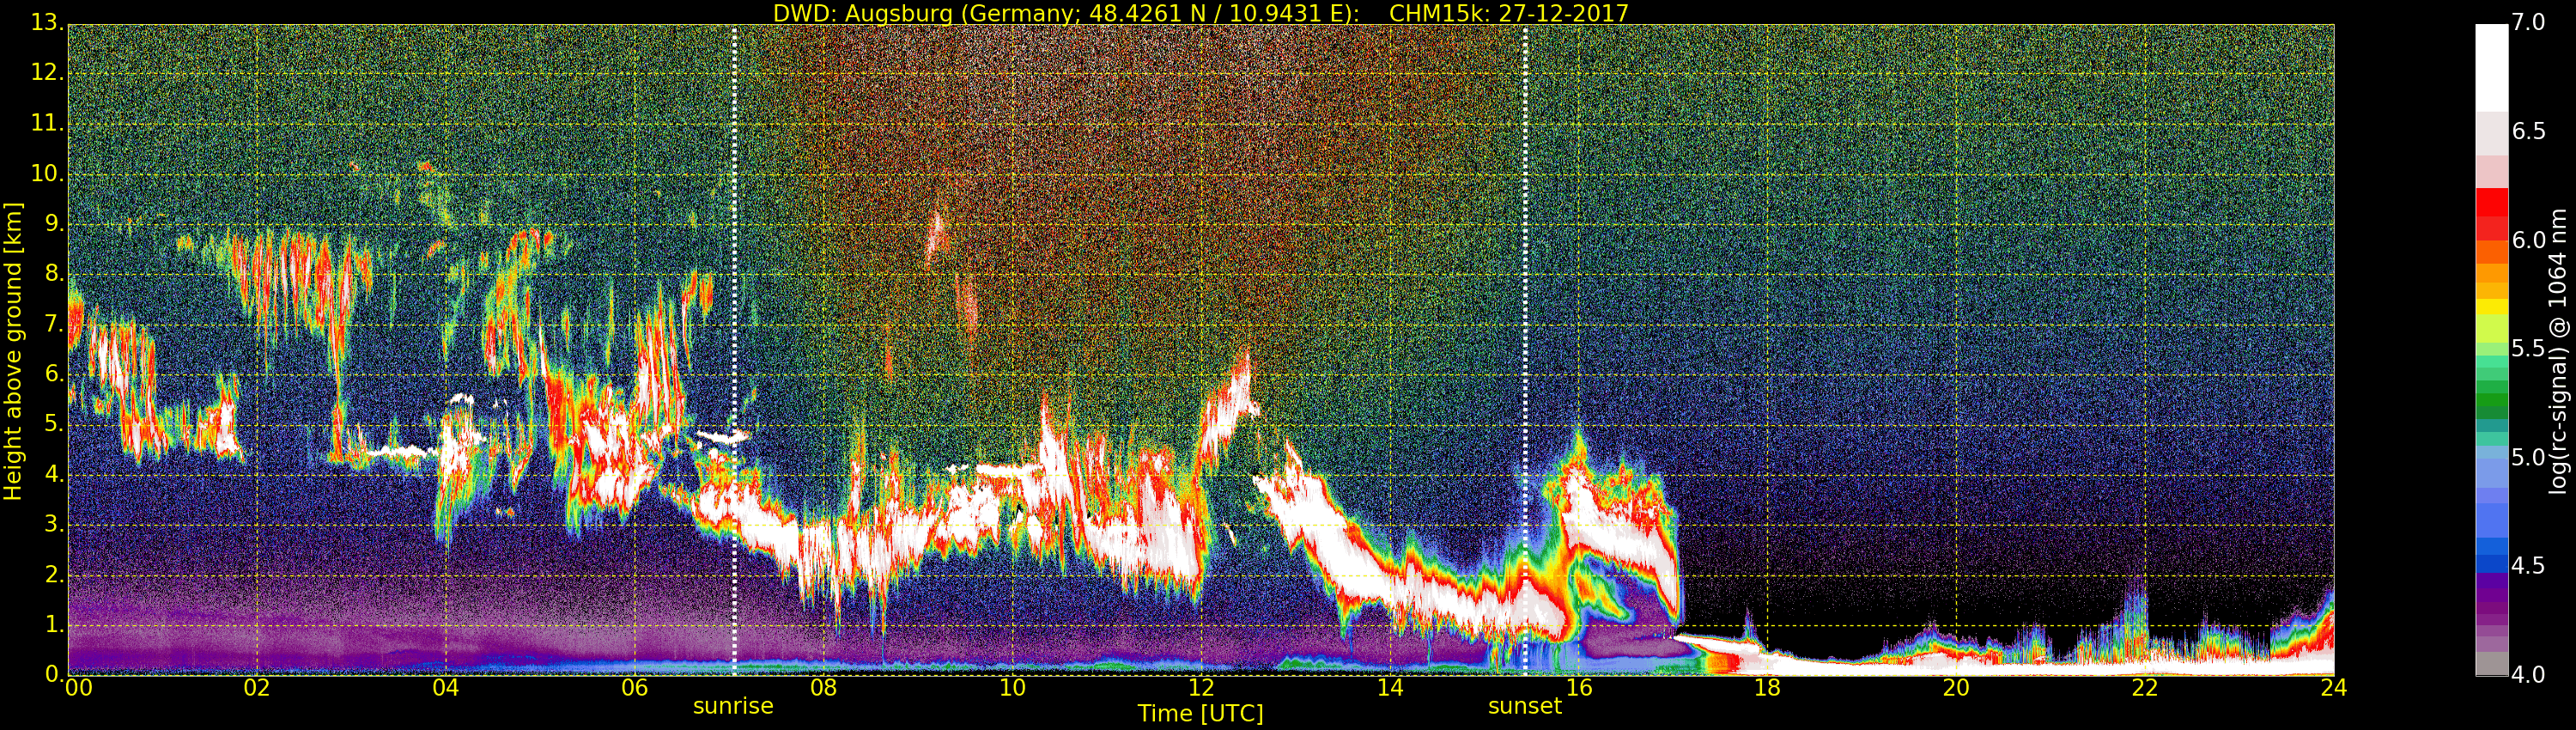The width and height of the screenshot is (2576, 730).
Task: Click the '24' time axis tick label
Action: [2334, 688]
